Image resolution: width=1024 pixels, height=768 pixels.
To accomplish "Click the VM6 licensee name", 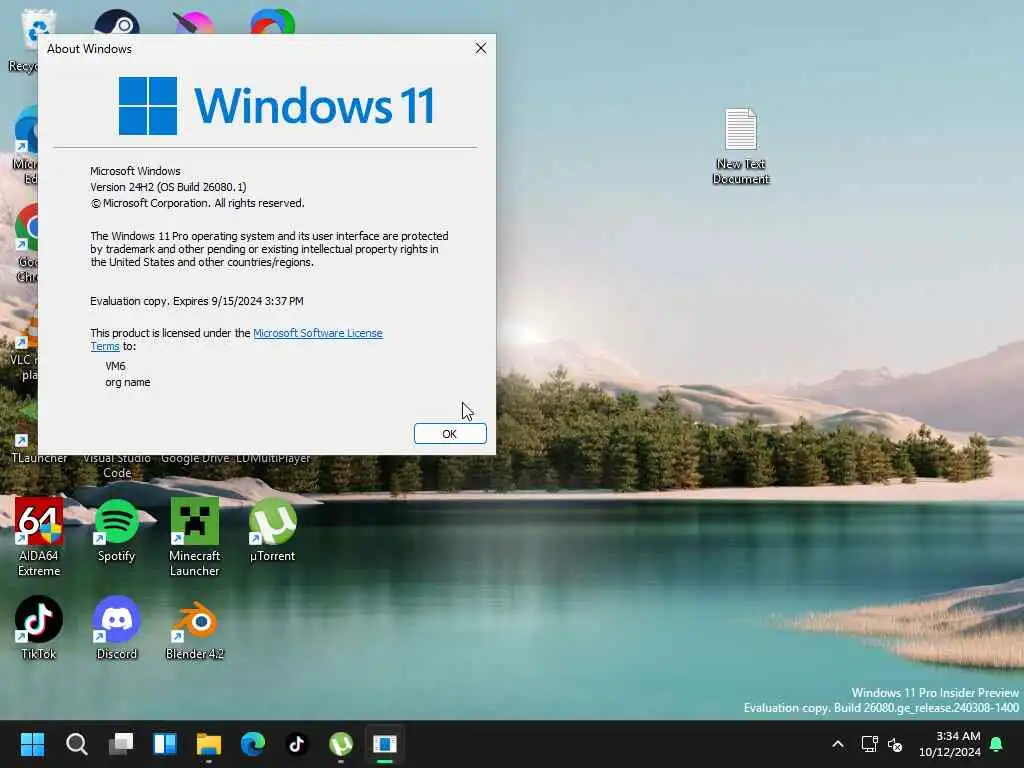I will click(x=115, y=366).
